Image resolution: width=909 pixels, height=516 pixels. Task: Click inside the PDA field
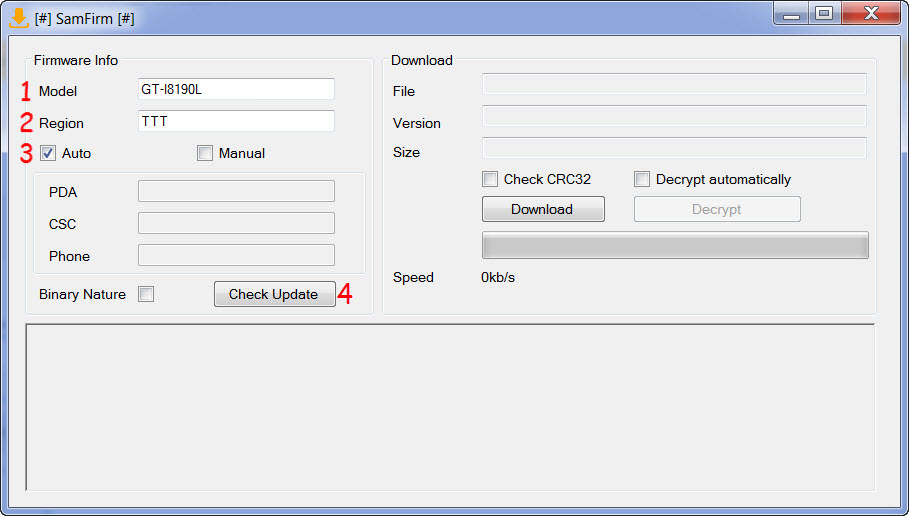pyautogui.click(x=236, y=191)
